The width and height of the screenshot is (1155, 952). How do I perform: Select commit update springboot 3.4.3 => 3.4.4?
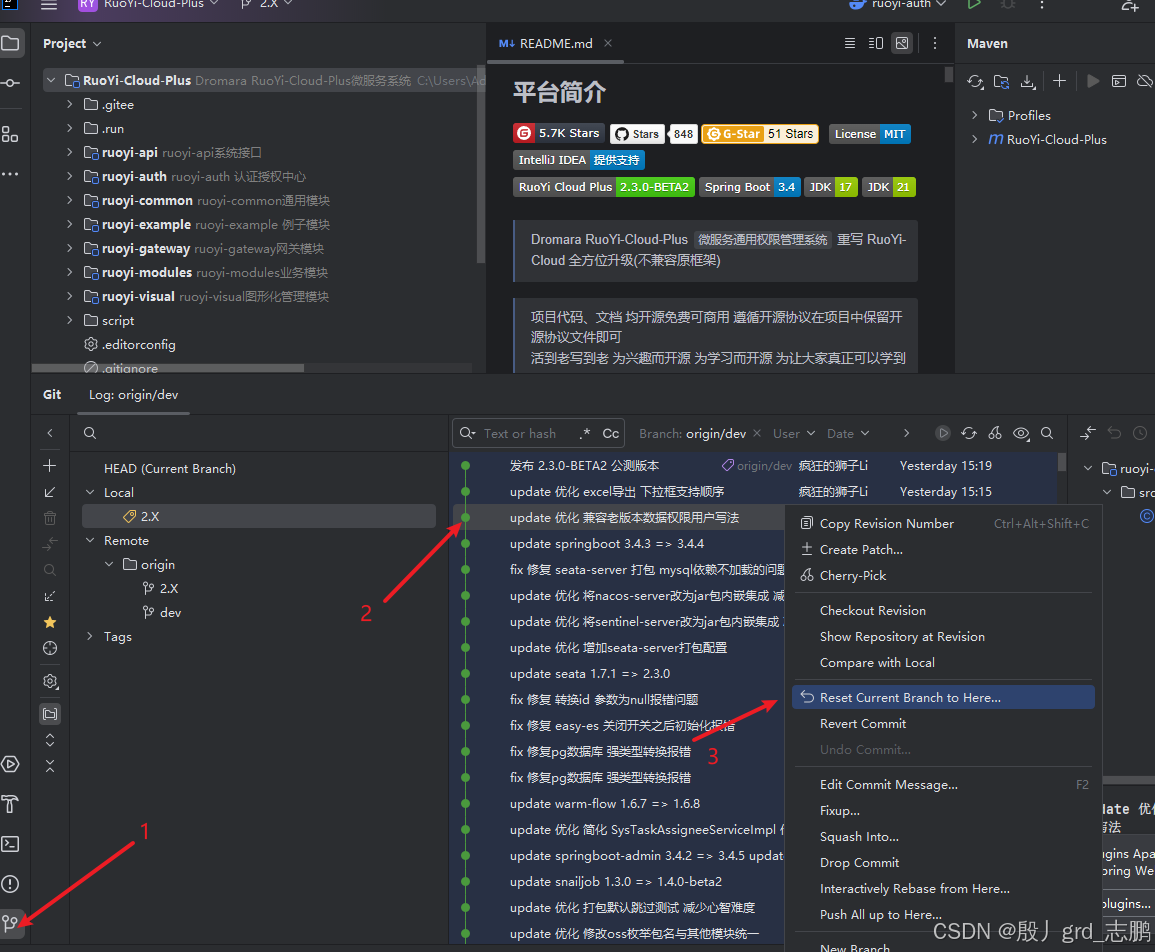coord(606,544)
